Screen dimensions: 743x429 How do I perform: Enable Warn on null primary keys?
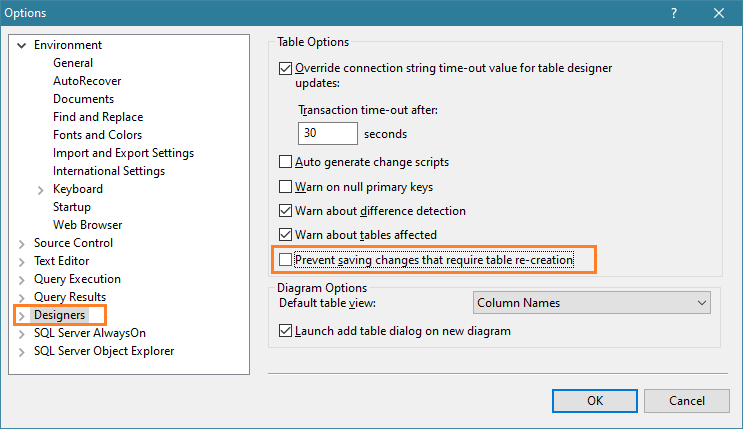coord(285,187)
